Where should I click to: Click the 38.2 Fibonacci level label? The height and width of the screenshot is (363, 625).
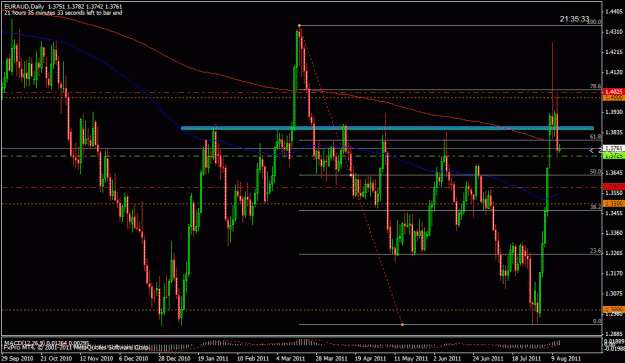(595, 207)
